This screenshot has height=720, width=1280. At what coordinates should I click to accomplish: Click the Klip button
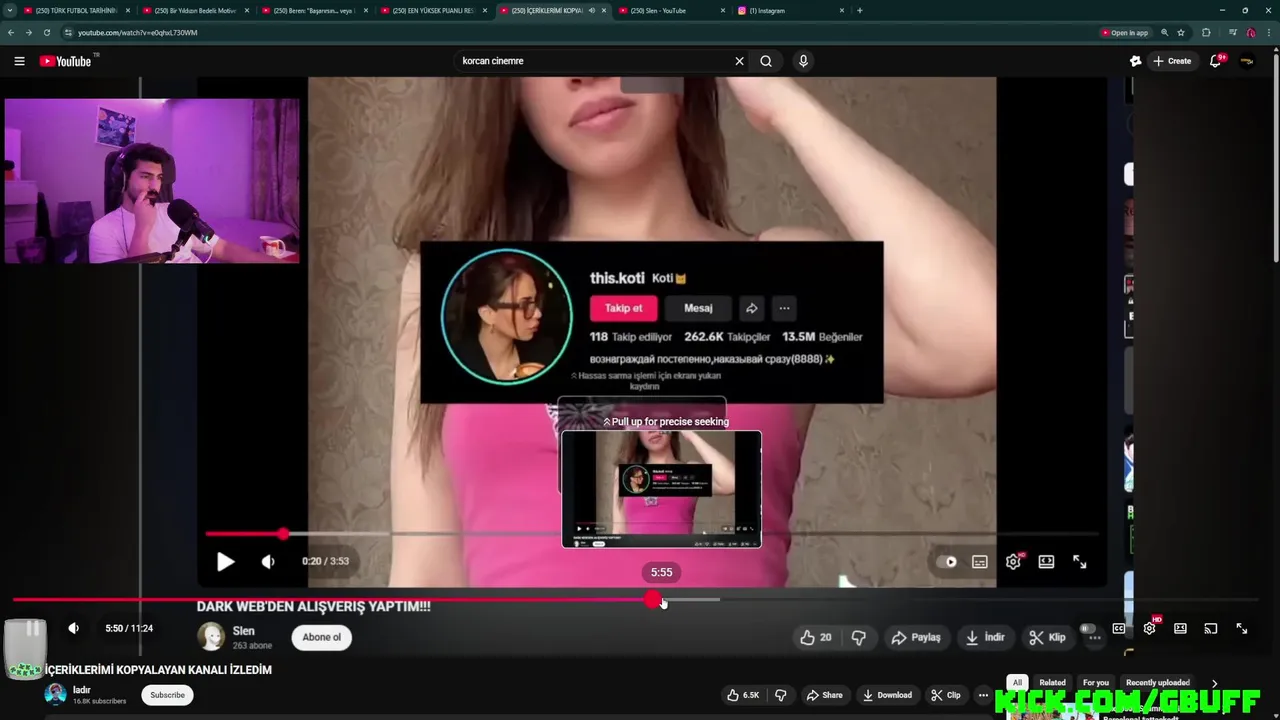(x=1048, y=637)
